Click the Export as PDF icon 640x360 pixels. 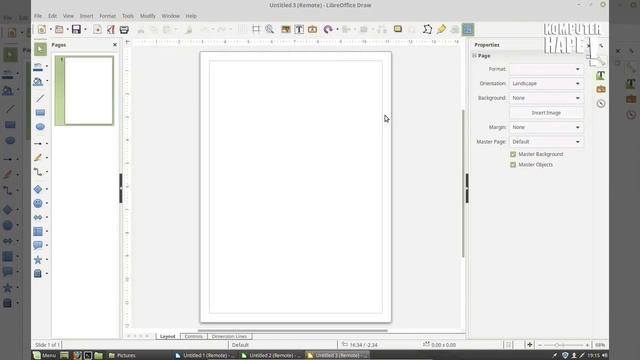click(x=111, y=29)
